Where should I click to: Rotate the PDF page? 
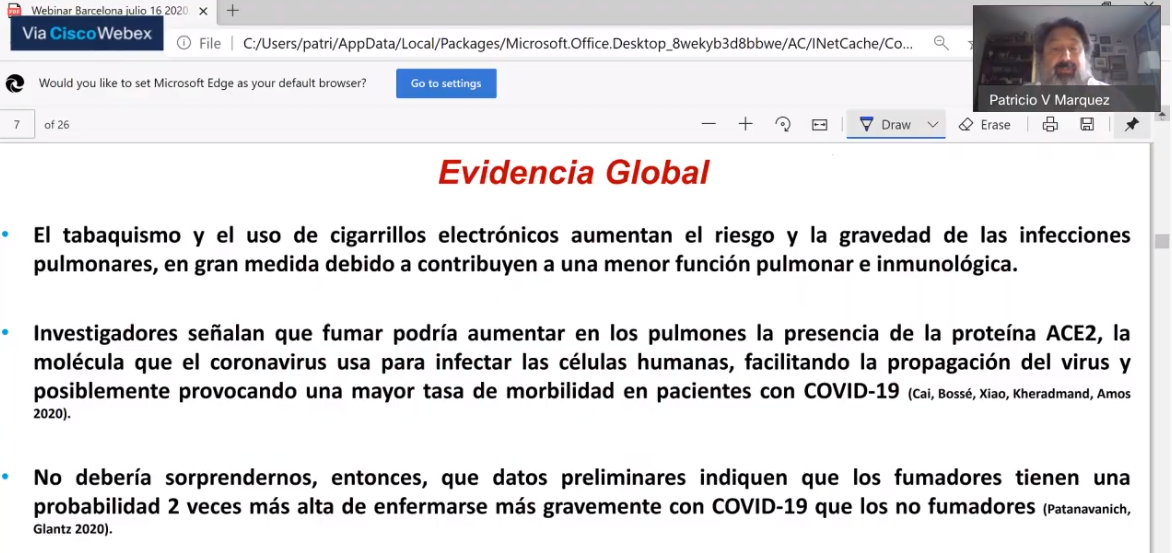783,124
